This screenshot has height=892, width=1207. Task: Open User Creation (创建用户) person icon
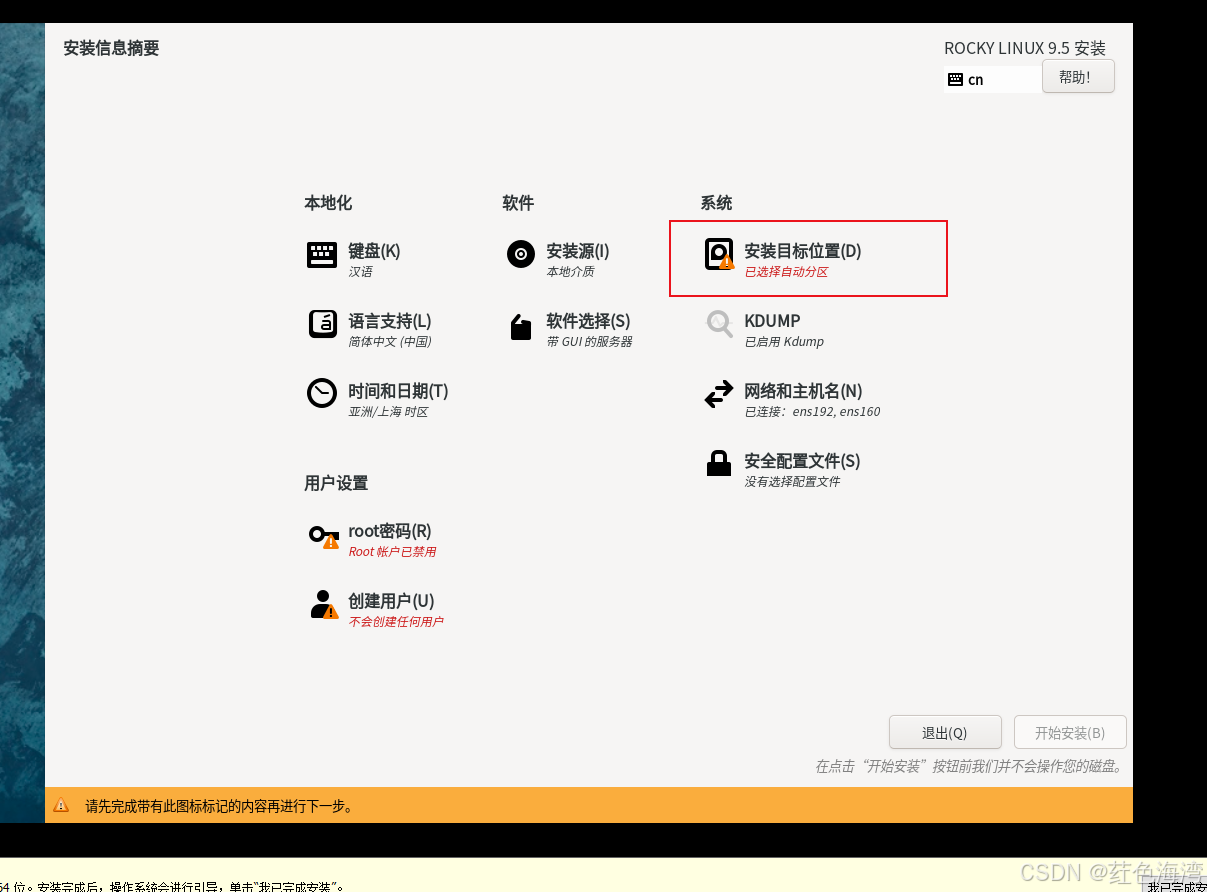tap(323, 604)
